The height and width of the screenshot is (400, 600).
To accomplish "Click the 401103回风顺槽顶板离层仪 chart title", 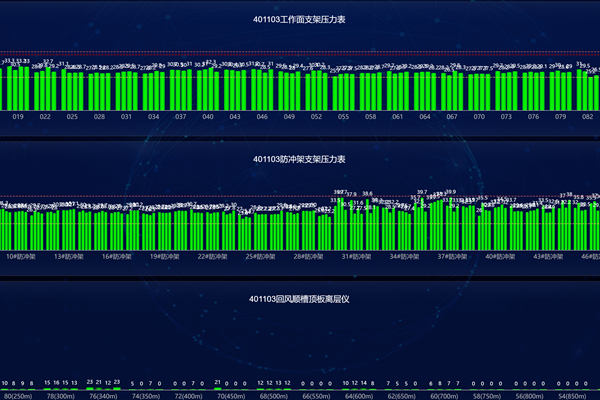I will tap(300, 299).
